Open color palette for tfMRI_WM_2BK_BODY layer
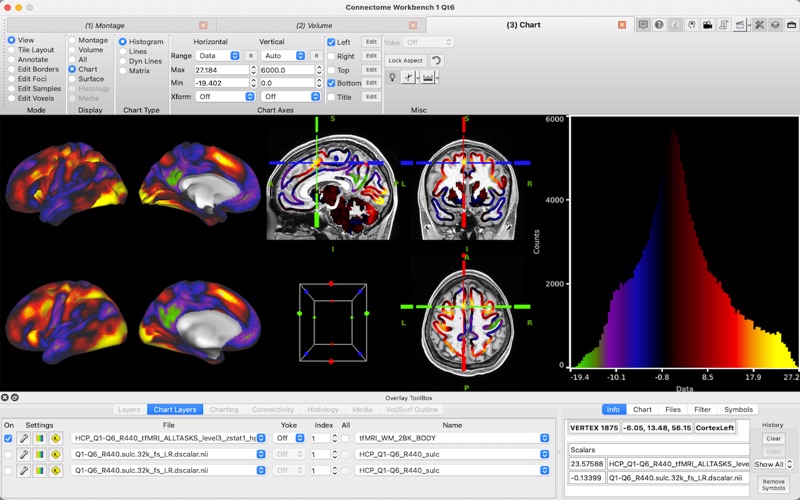This screenshot has height=500, width=800. 39,438
